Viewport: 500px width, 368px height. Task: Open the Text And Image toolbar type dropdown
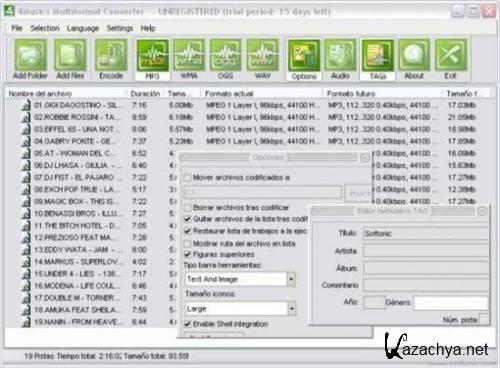291,279
